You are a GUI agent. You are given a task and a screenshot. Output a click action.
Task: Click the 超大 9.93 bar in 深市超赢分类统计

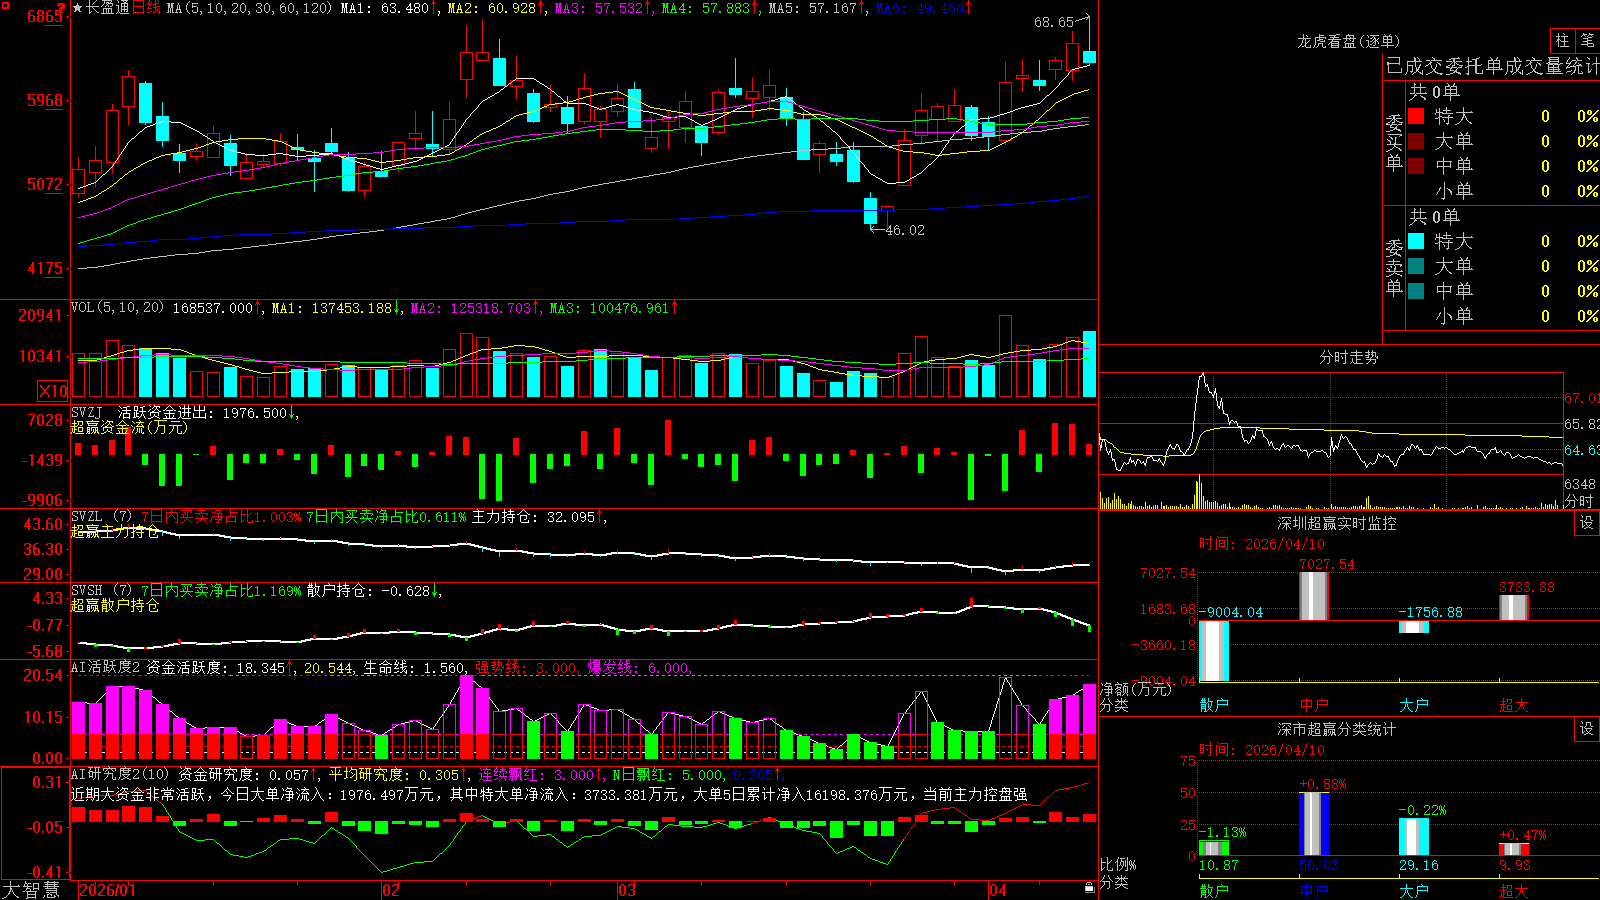(1514, 849)
